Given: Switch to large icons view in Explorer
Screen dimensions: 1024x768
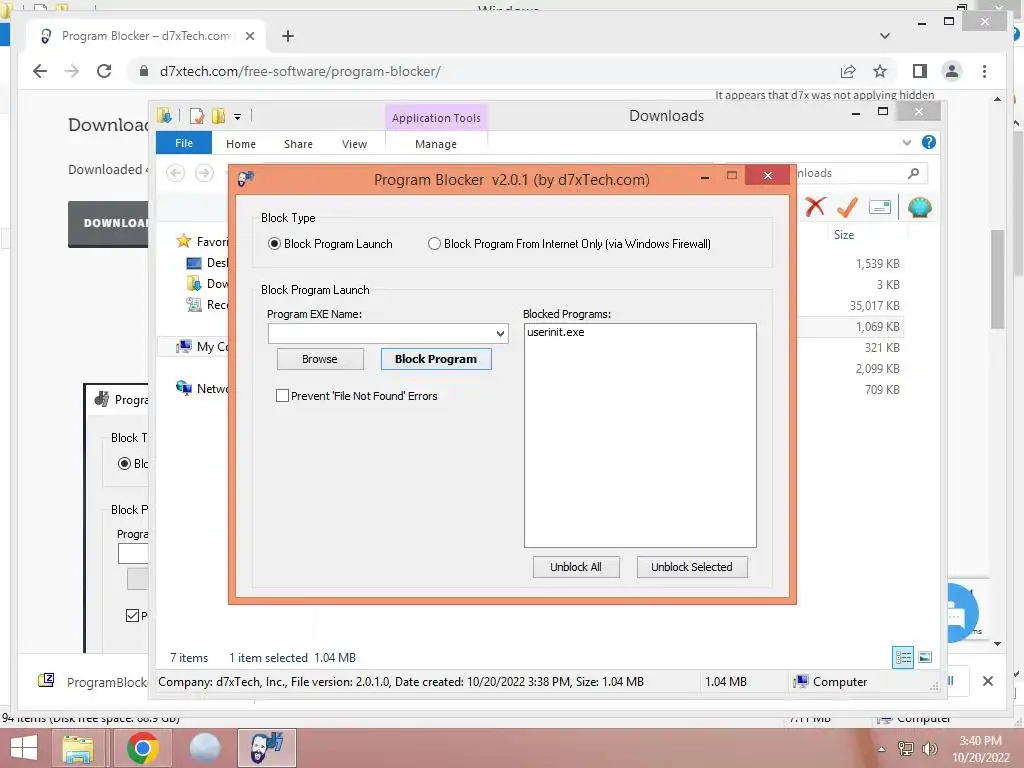Looking at the screenshot, I should click(x=925, y=657).
